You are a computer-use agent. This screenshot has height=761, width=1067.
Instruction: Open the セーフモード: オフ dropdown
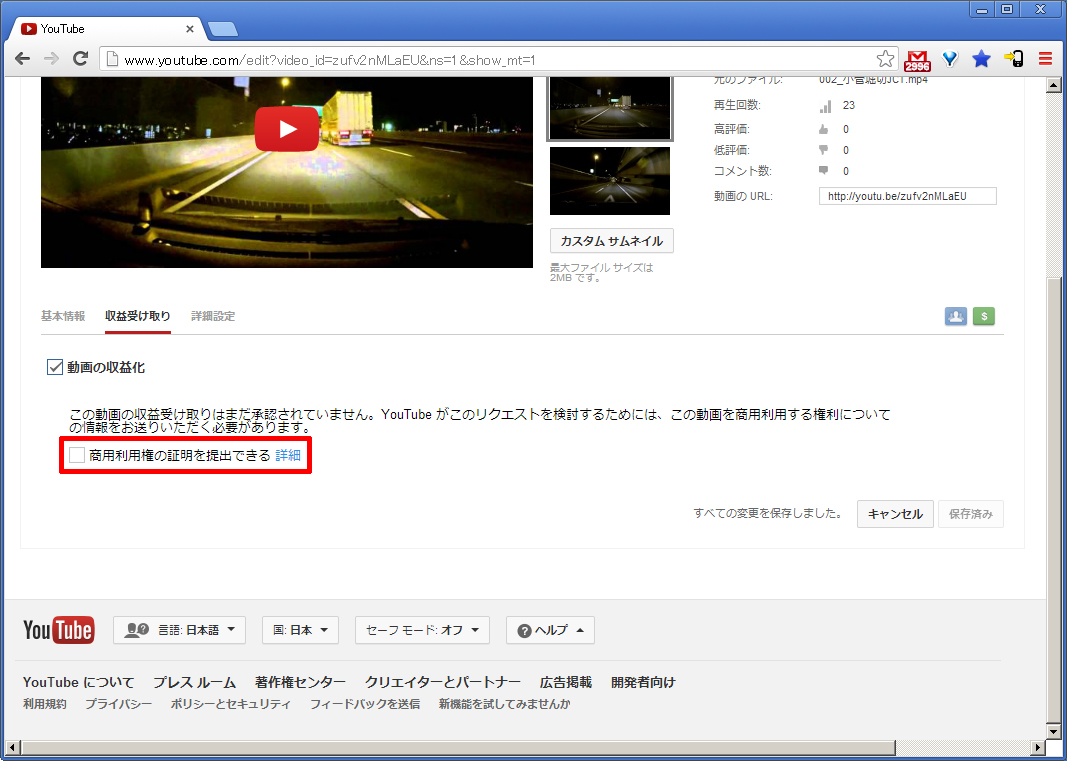pos(422,630)
